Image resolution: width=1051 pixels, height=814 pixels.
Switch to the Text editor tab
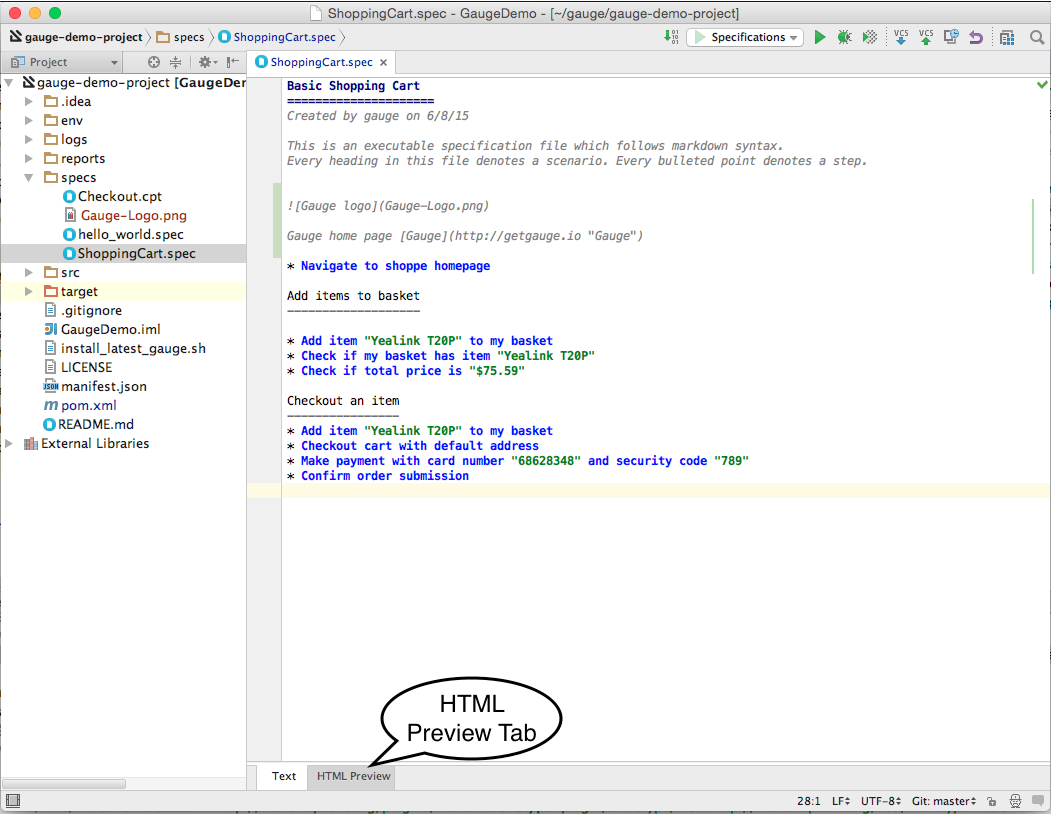click(284, 776)
